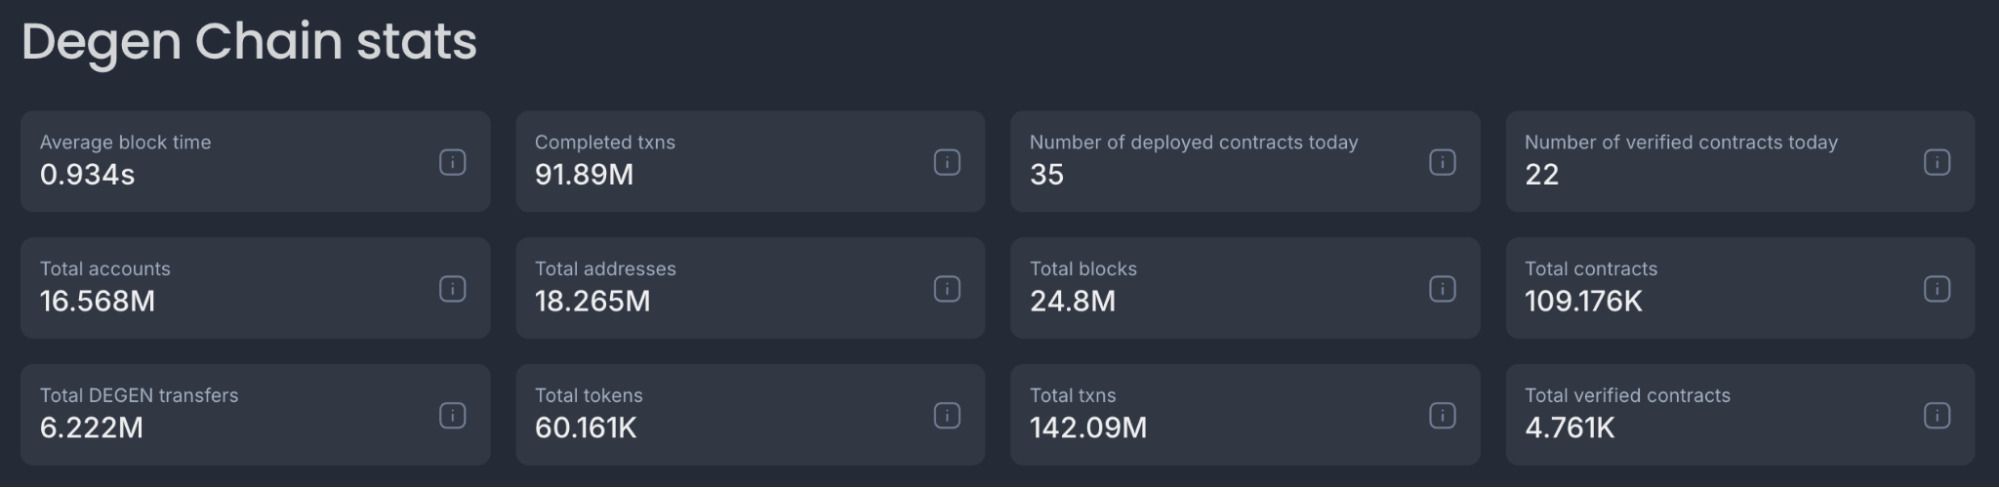Click the Degen Chain stats heading

tap(249, 42)
